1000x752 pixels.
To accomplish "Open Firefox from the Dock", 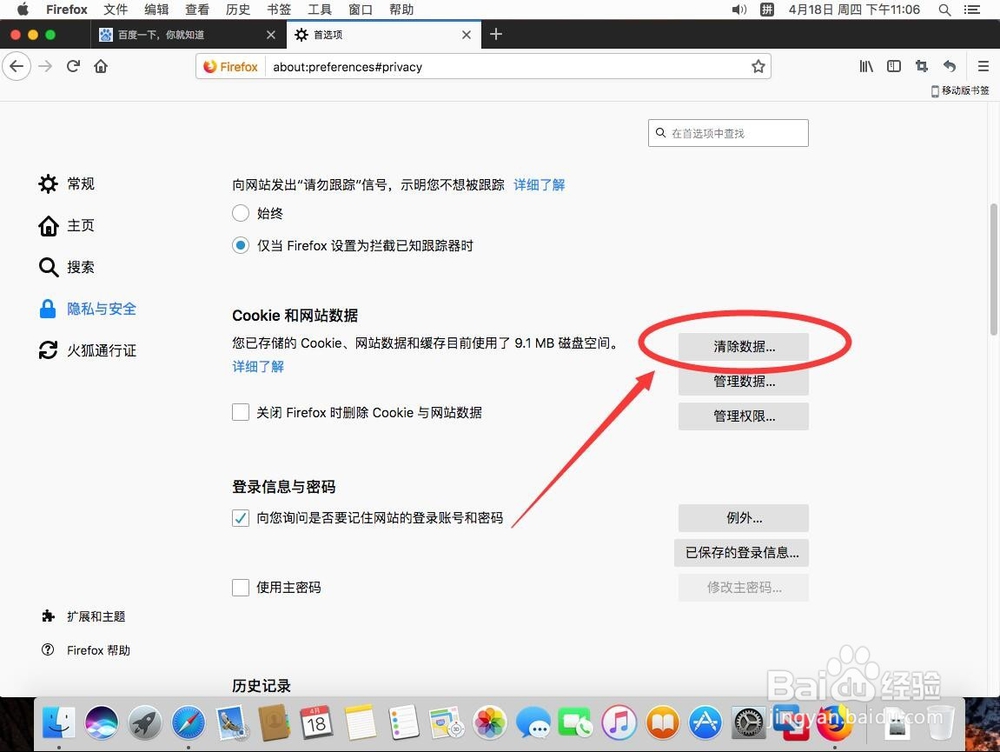I will pos(836,722).
